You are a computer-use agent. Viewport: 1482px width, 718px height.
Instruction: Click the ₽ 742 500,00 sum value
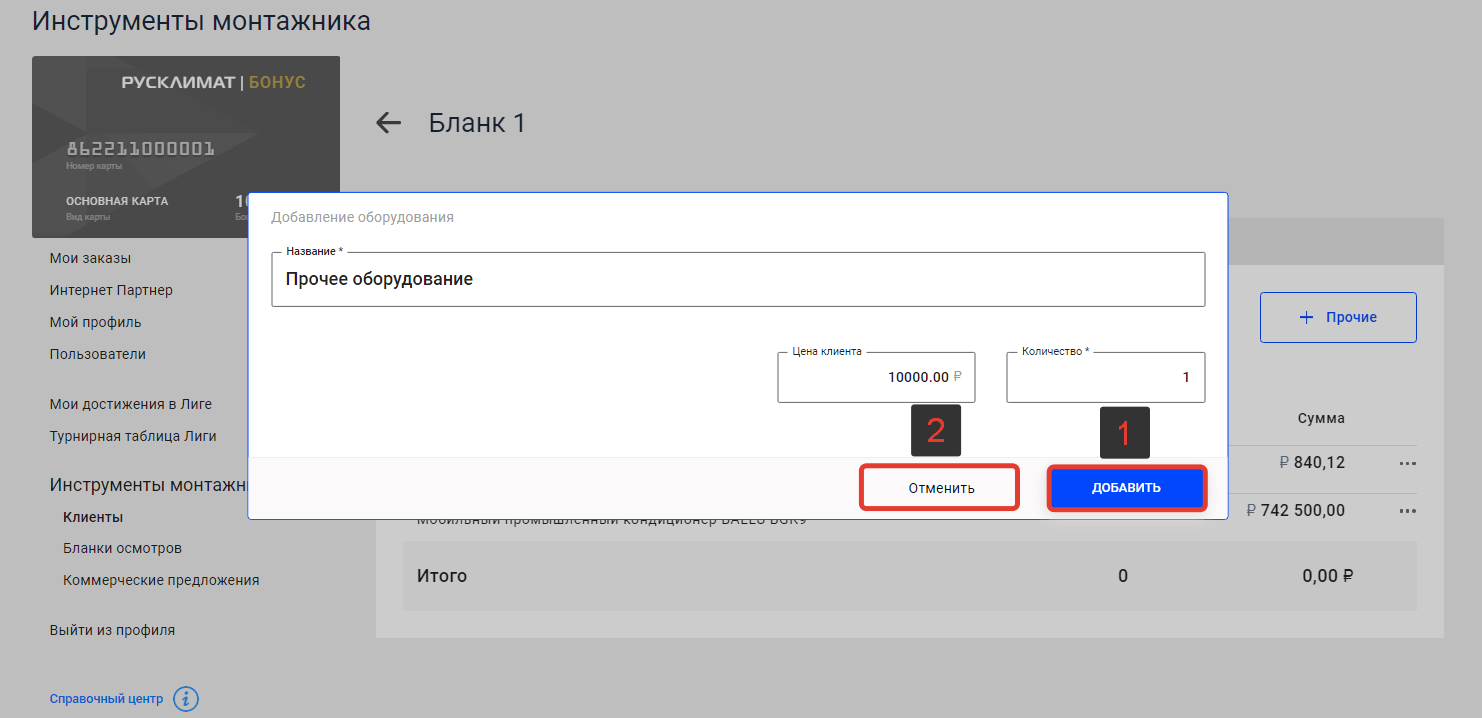point(1296,510)
